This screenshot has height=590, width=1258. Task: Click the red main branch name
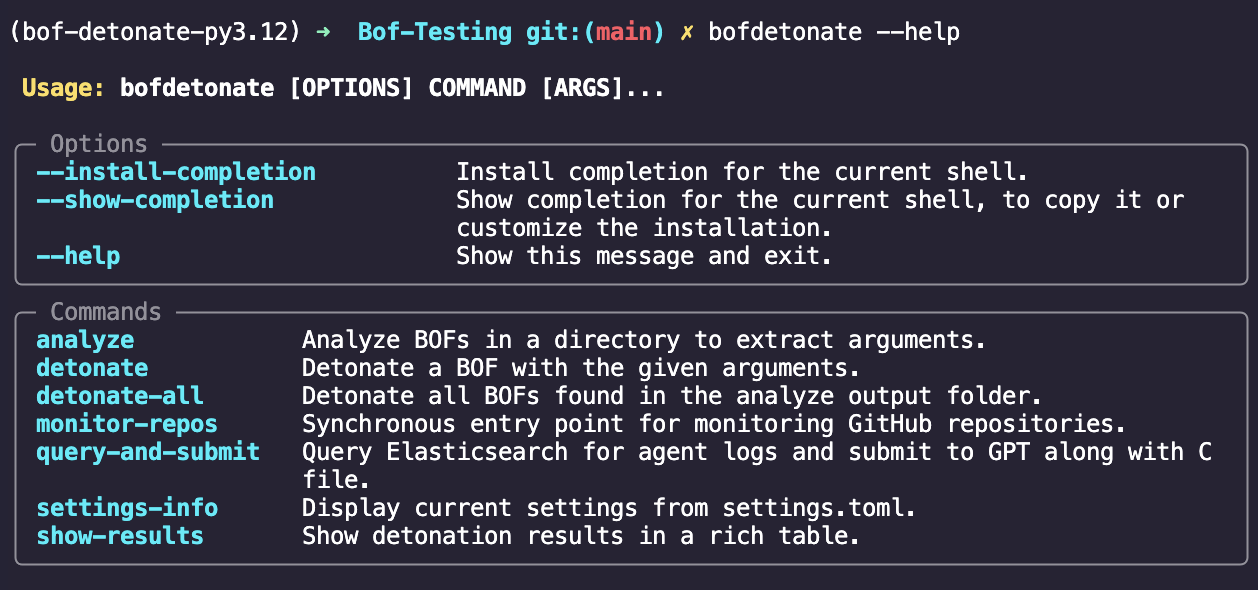(624, 32)
